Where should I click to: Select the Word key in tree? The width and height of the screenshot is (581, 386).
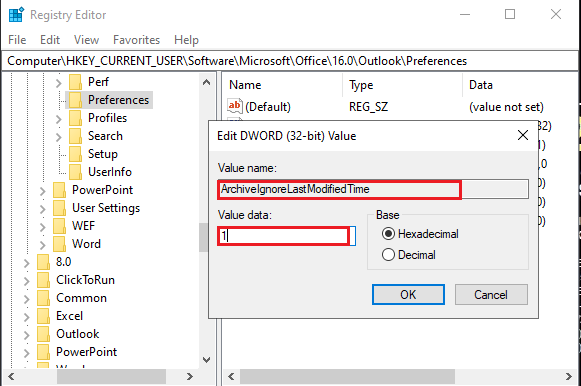point(86,244)
